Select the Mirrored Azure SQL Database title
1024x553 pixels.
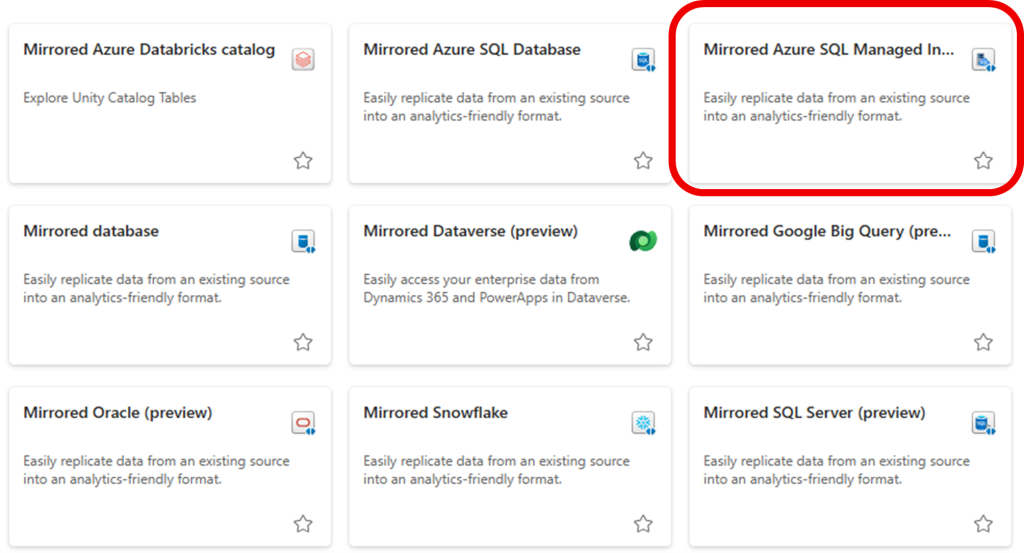tap(472, 50)
